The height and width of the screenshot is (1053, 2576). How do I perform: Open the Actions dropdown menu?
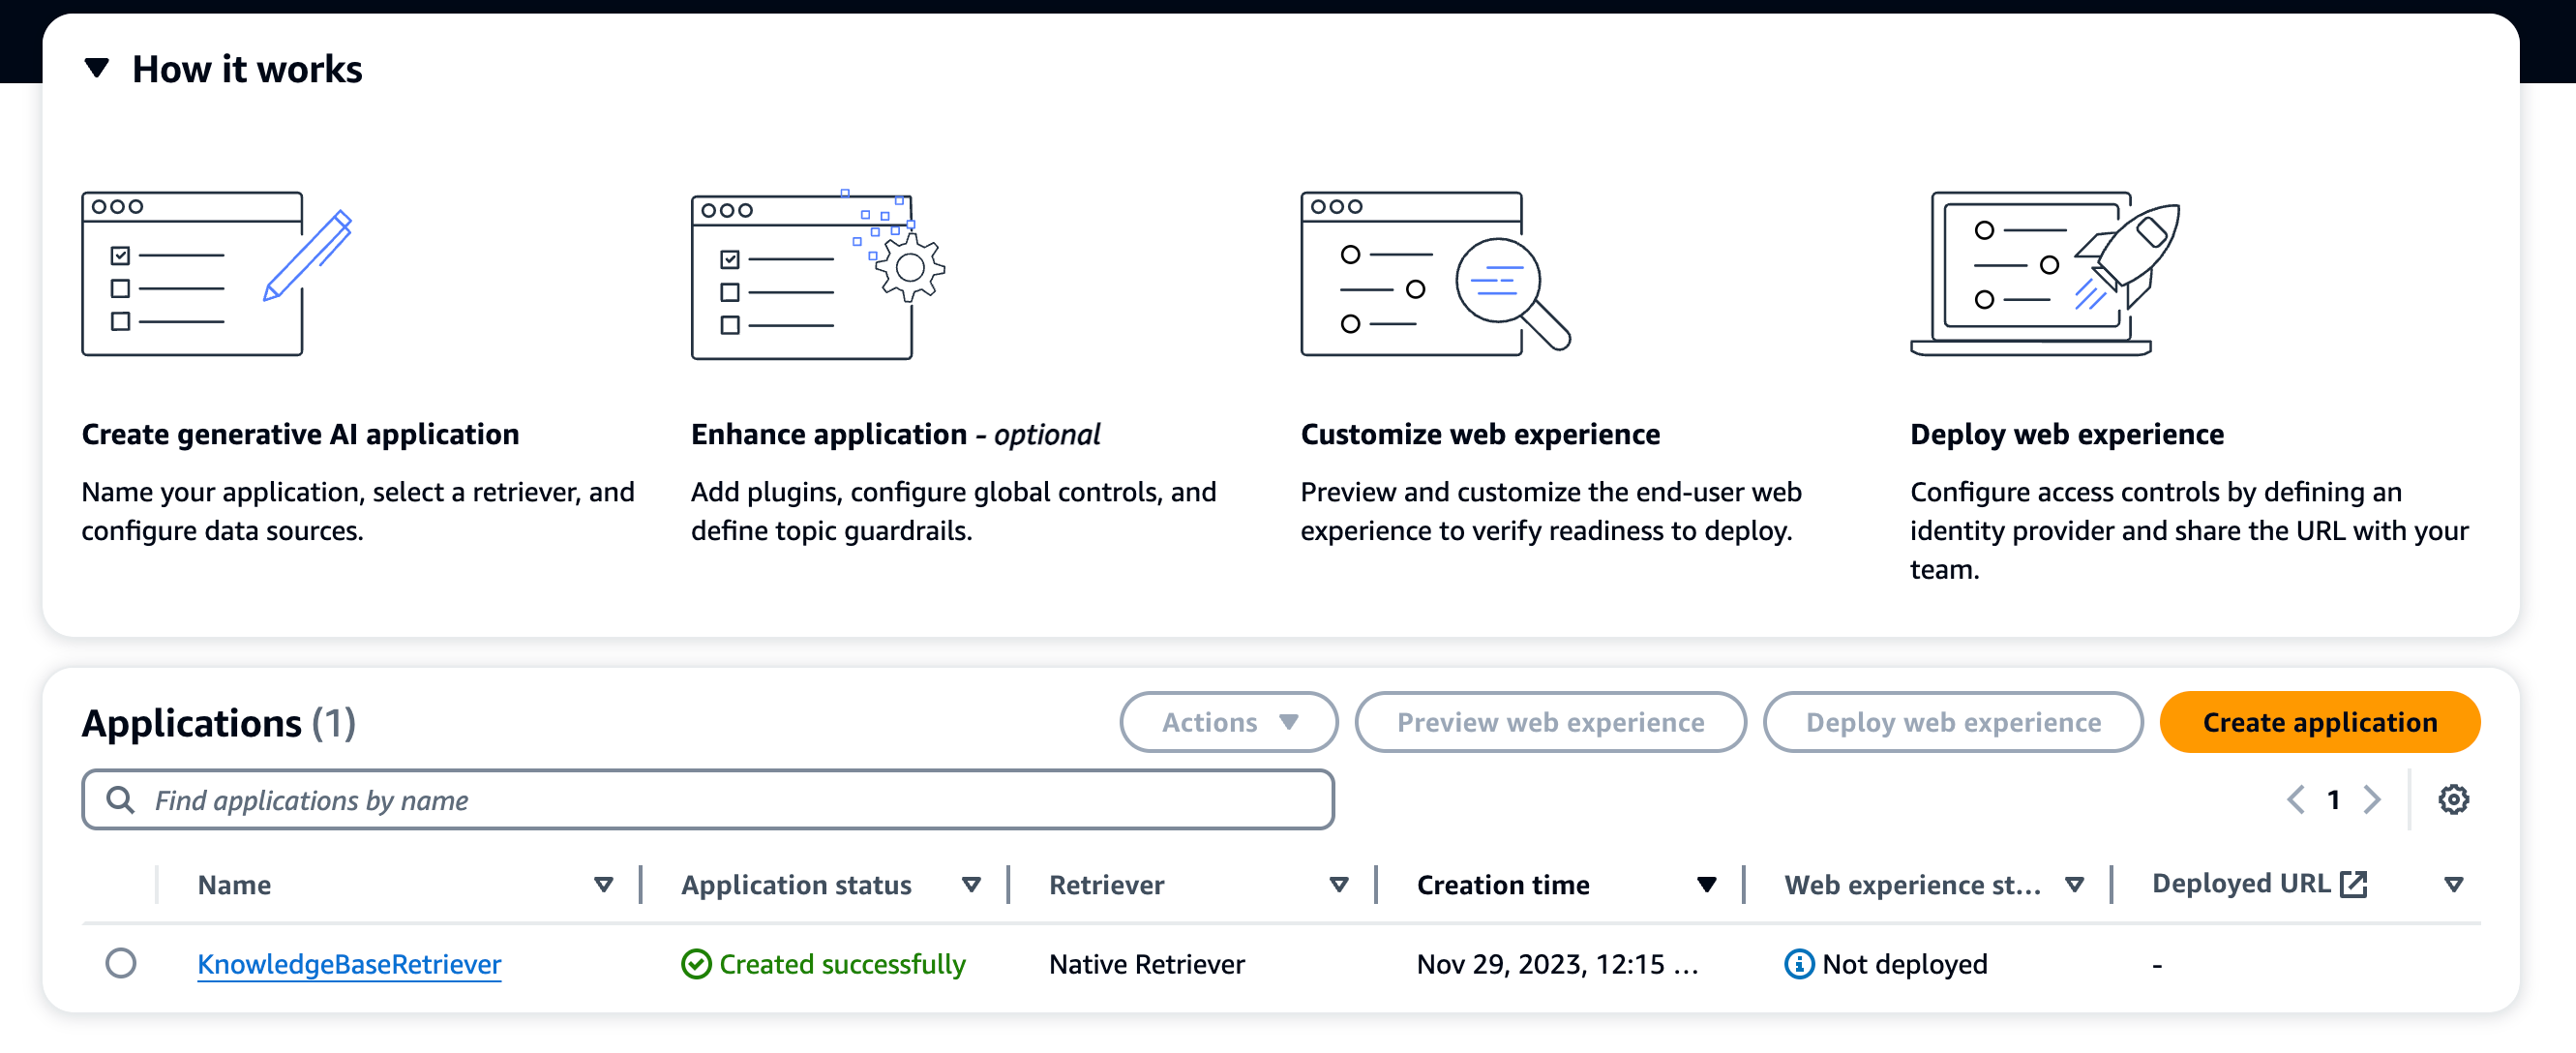click(1228, 722)
